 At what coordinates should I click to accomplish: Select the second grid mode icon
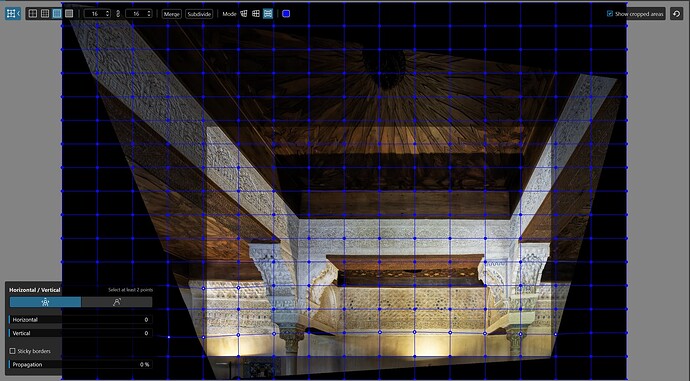(256, 14)
